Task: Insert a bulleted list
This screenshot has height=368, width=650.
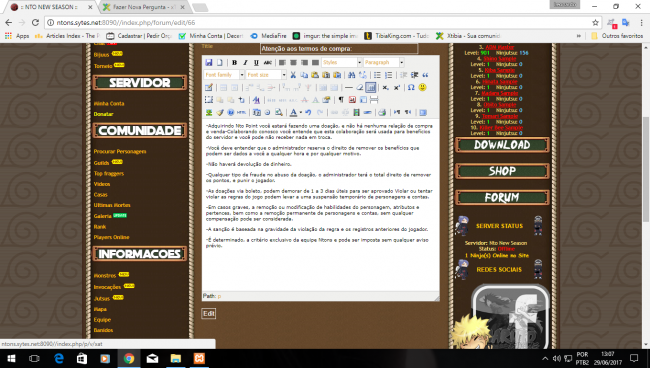Action: click(377, 75)
